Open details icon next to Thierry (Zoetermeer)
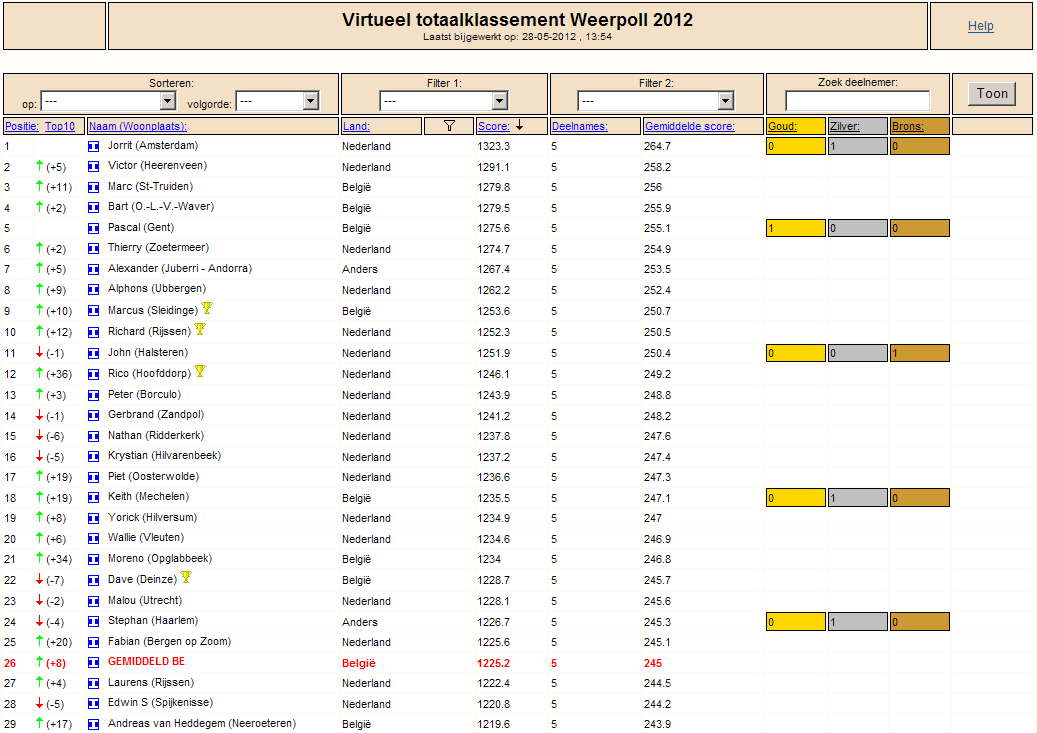This screenshot has width=1037, height=733. click(x=93, y=249)
